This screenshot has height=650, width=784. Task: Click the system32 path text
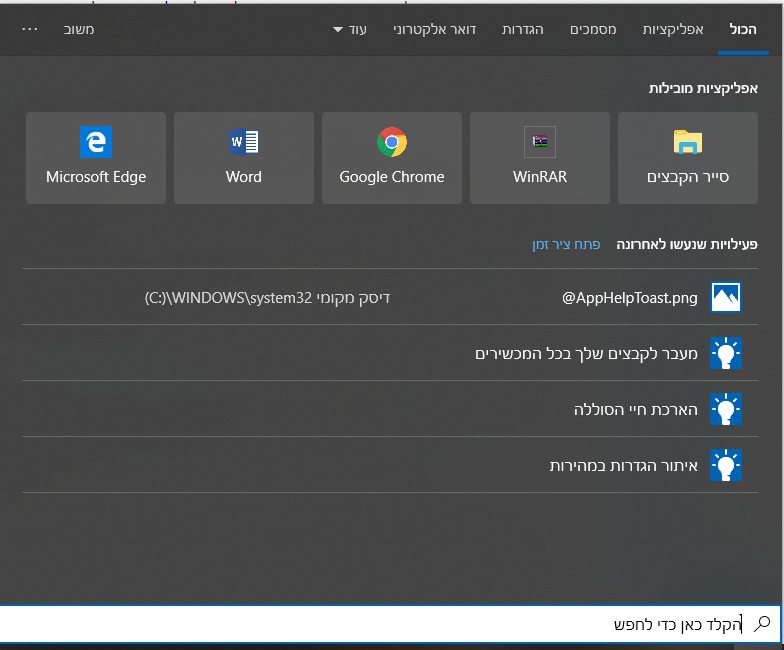pos(267,298)
